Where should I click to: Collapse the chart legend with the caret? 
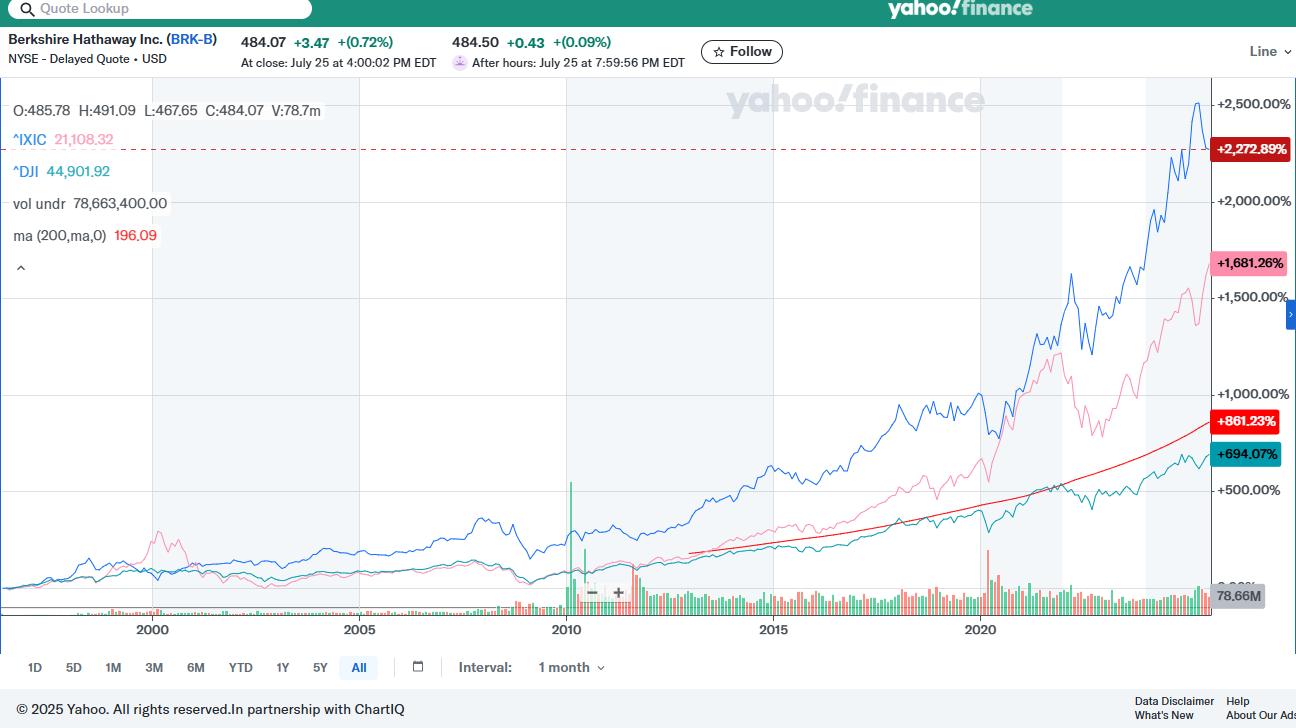21,268
